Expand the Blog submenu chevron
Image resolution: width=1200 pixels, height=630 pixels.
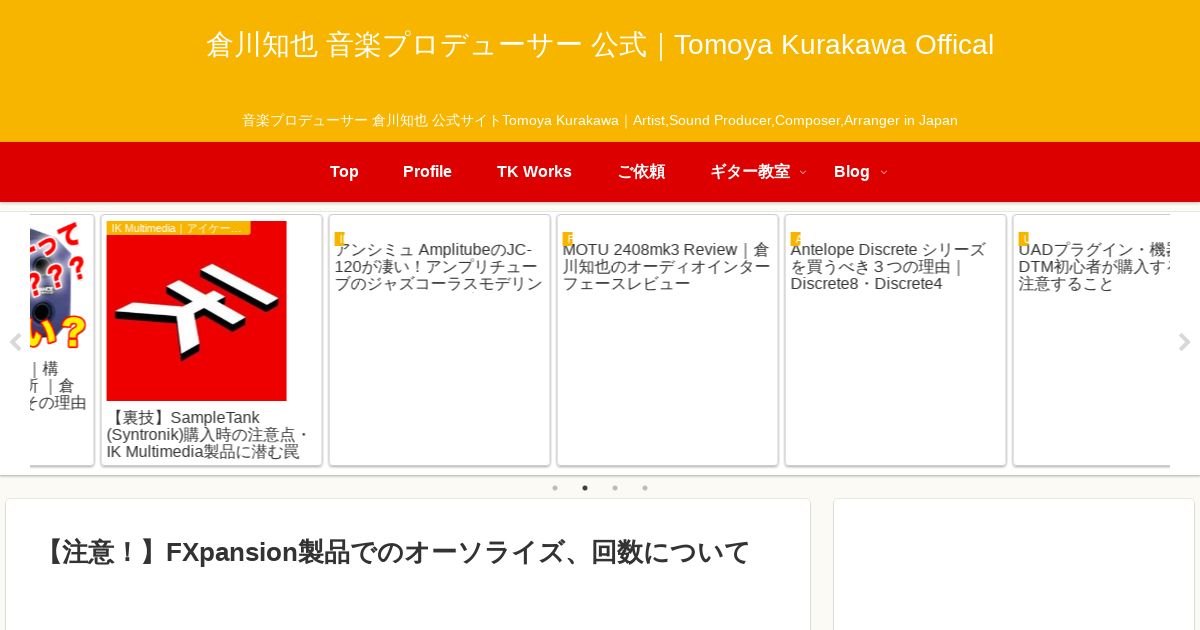pos(883,172)
